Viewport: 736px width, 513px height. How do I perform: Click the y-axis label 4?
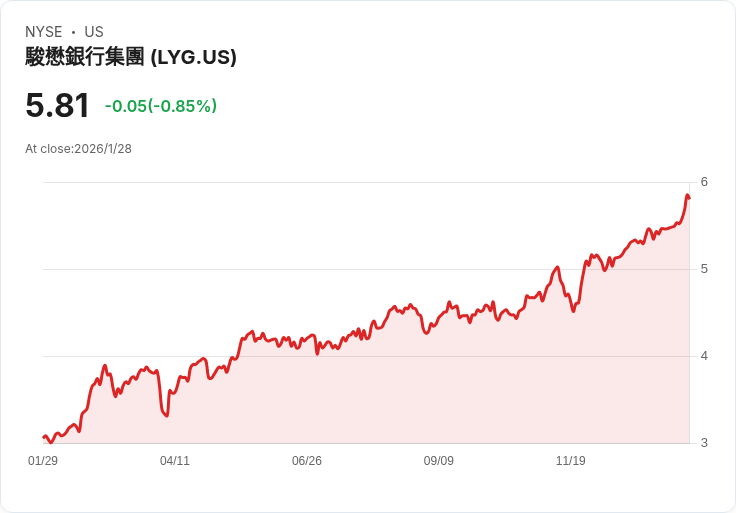point(704,356)
